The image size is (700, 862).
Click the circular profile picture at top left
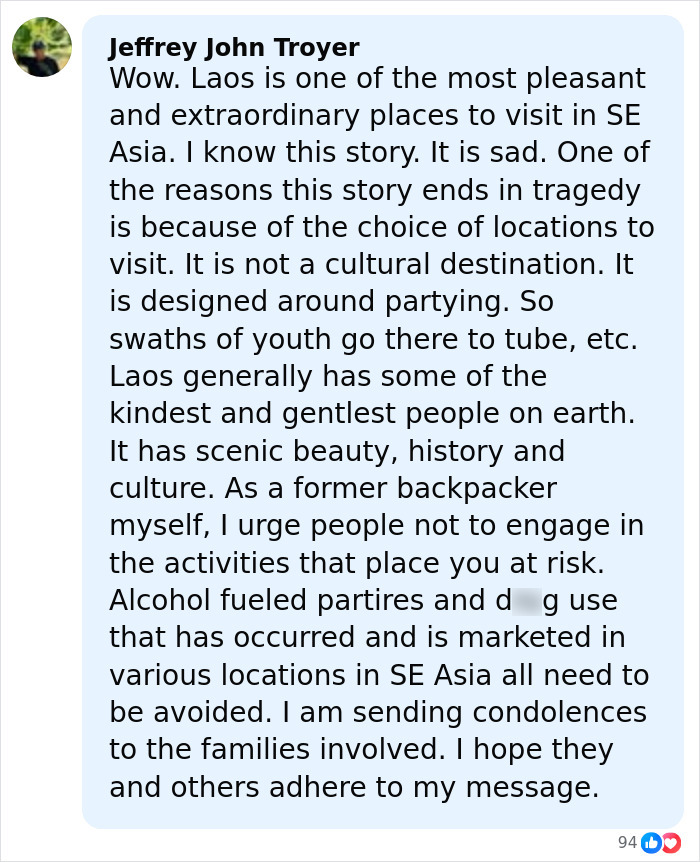click(x=42, y=46)
